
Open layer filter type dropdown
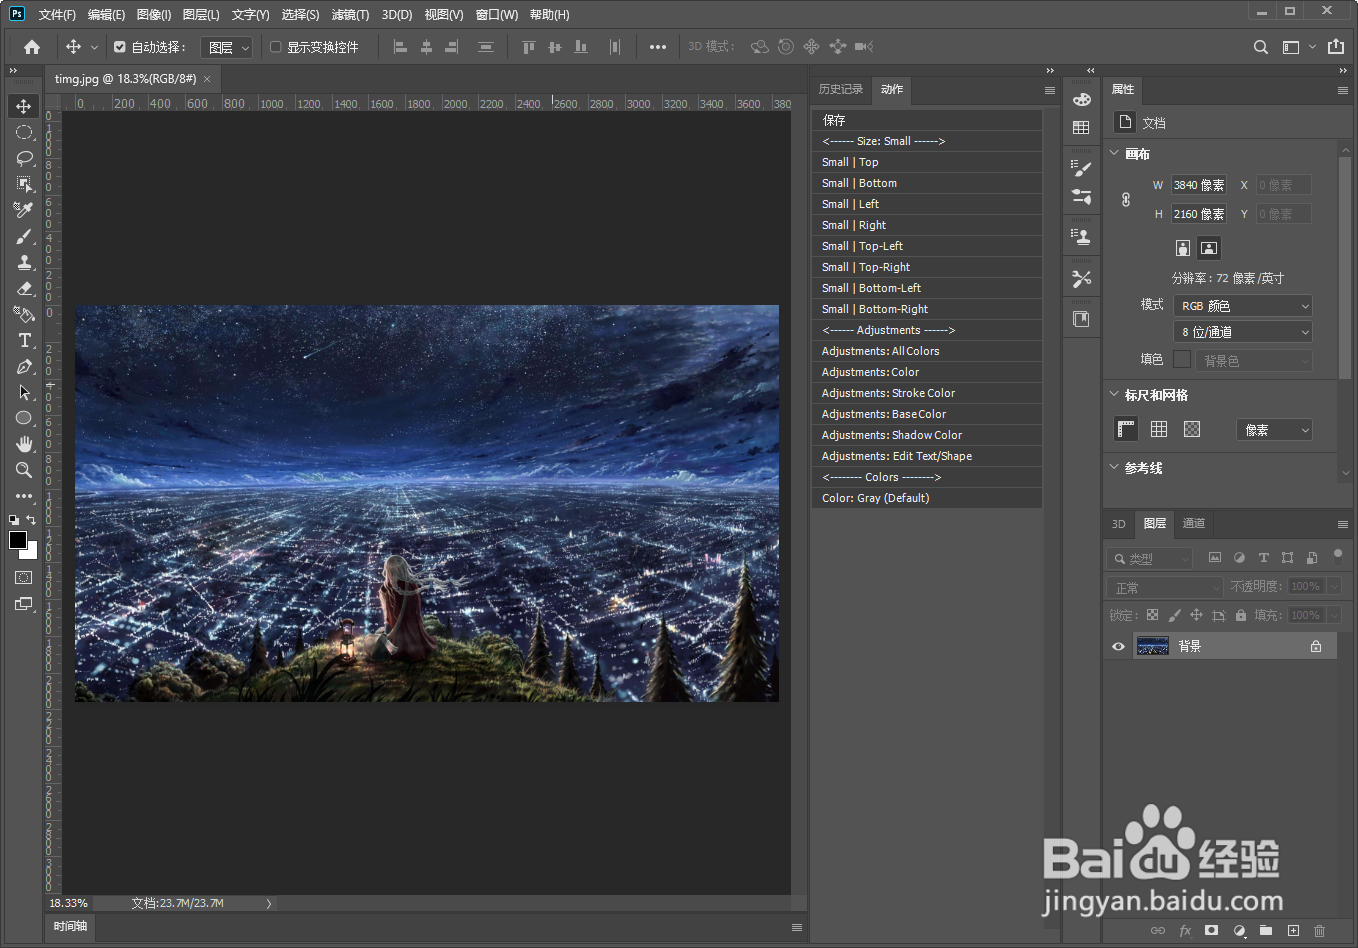point(1150,558)
